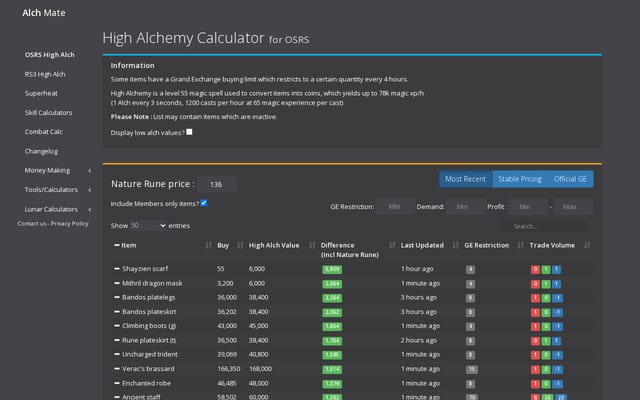Screen dimensions: 640x400
Task: Click the table Search box
Action: click(544, 226)
